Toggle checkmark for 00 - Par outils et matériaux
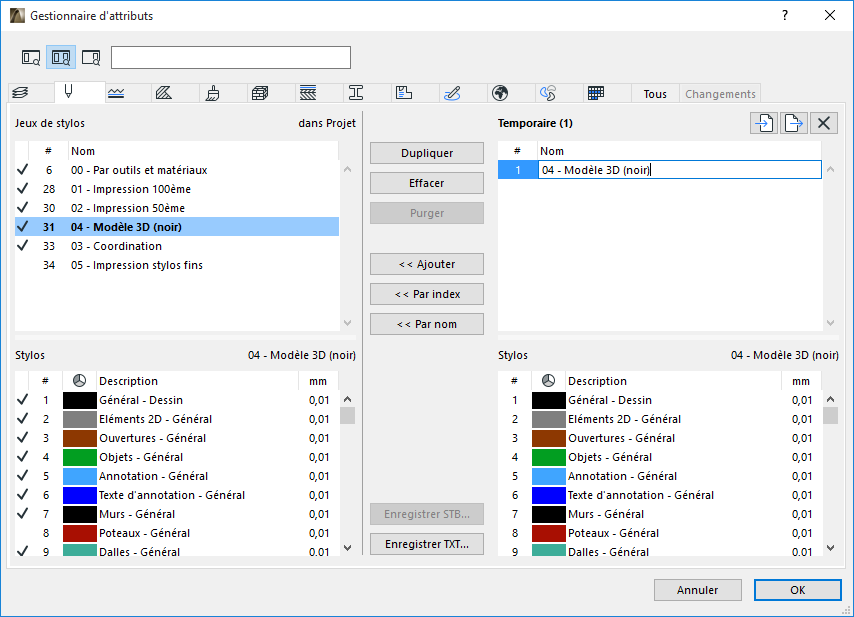 (x=22, y=170)
